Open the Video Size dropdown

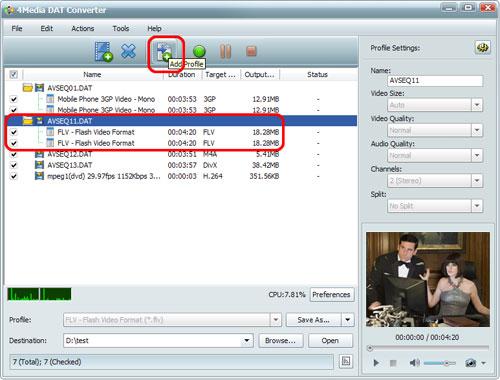pos(477,105)
